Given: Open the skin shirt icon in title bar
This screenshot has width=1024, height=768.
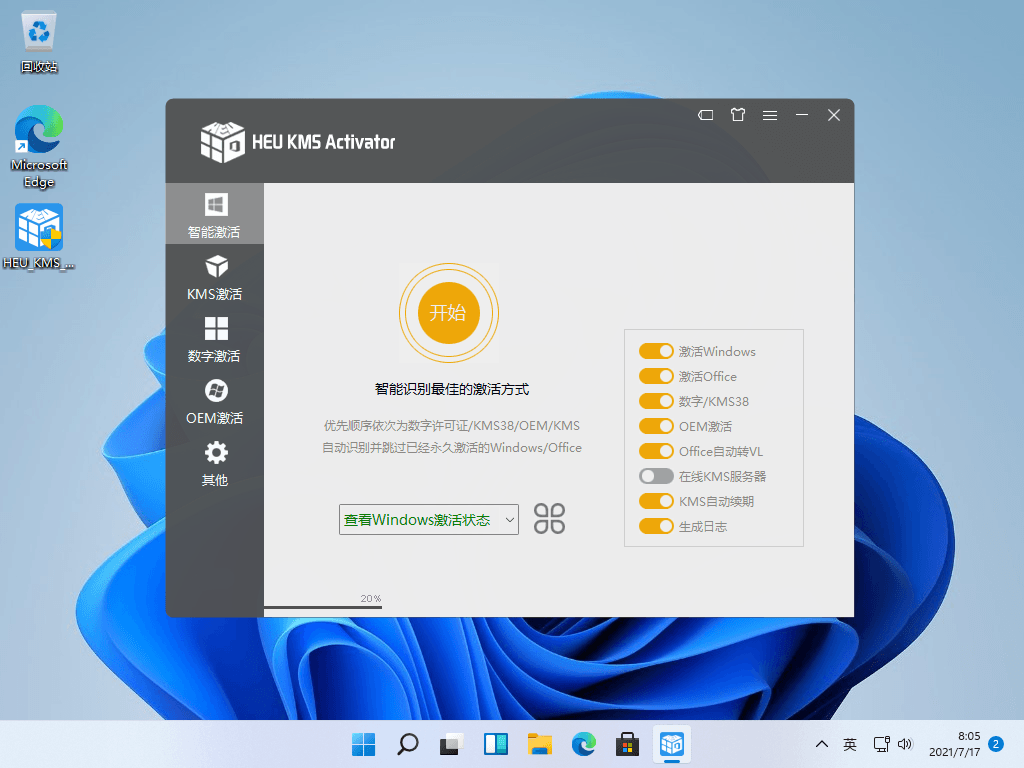Looking at the screenshot, I should point(738,115).
